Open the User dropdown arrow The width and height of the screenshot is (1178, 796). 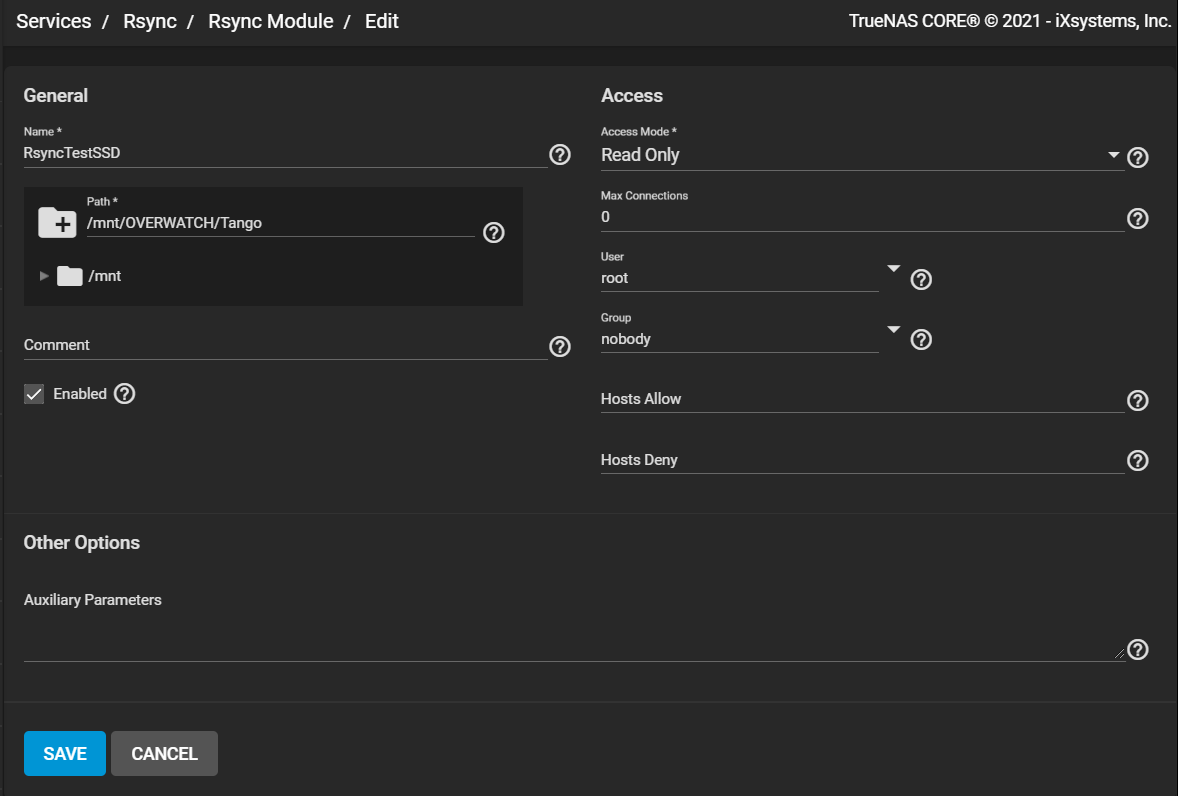point(893,268)
